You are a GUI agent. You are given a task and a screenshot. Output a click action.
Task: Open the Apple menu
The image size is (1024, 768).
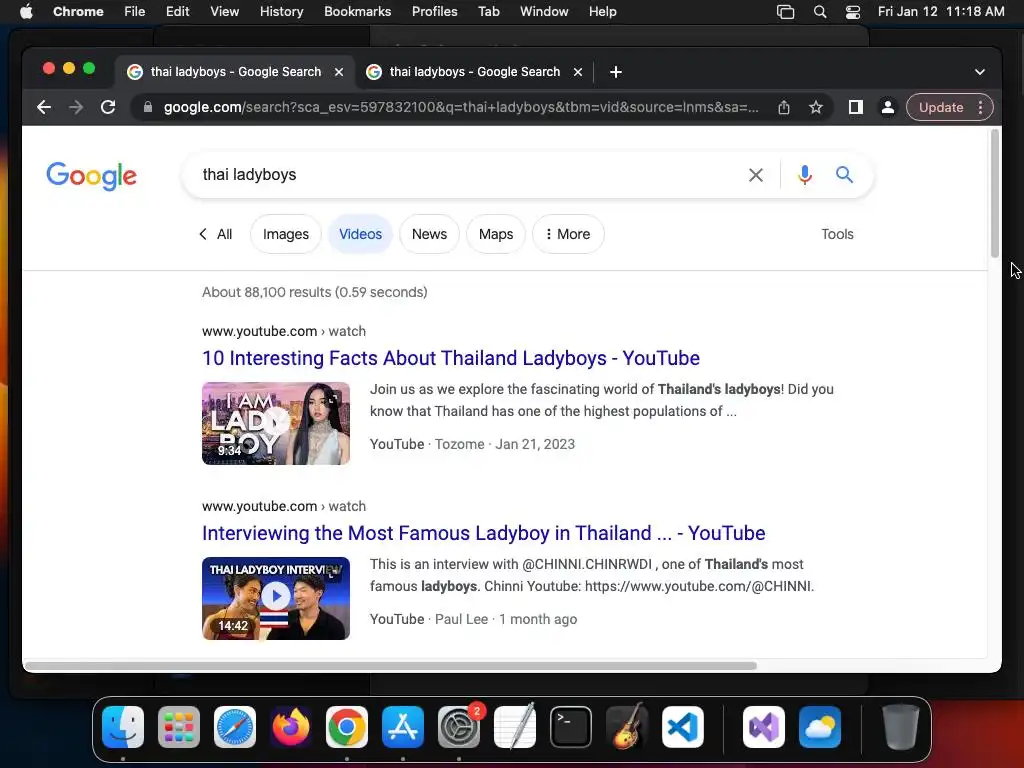26,12
